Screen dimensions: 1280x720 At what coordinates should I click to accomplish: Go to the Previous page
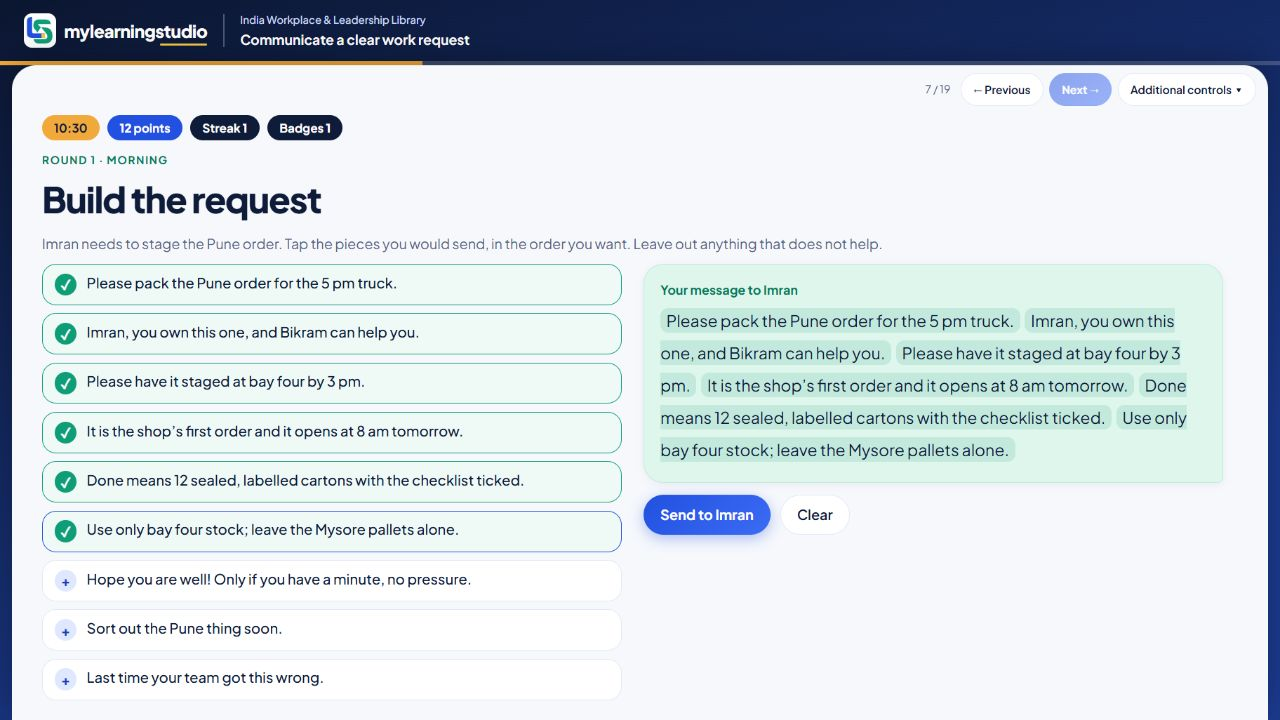click(1001, 90)
